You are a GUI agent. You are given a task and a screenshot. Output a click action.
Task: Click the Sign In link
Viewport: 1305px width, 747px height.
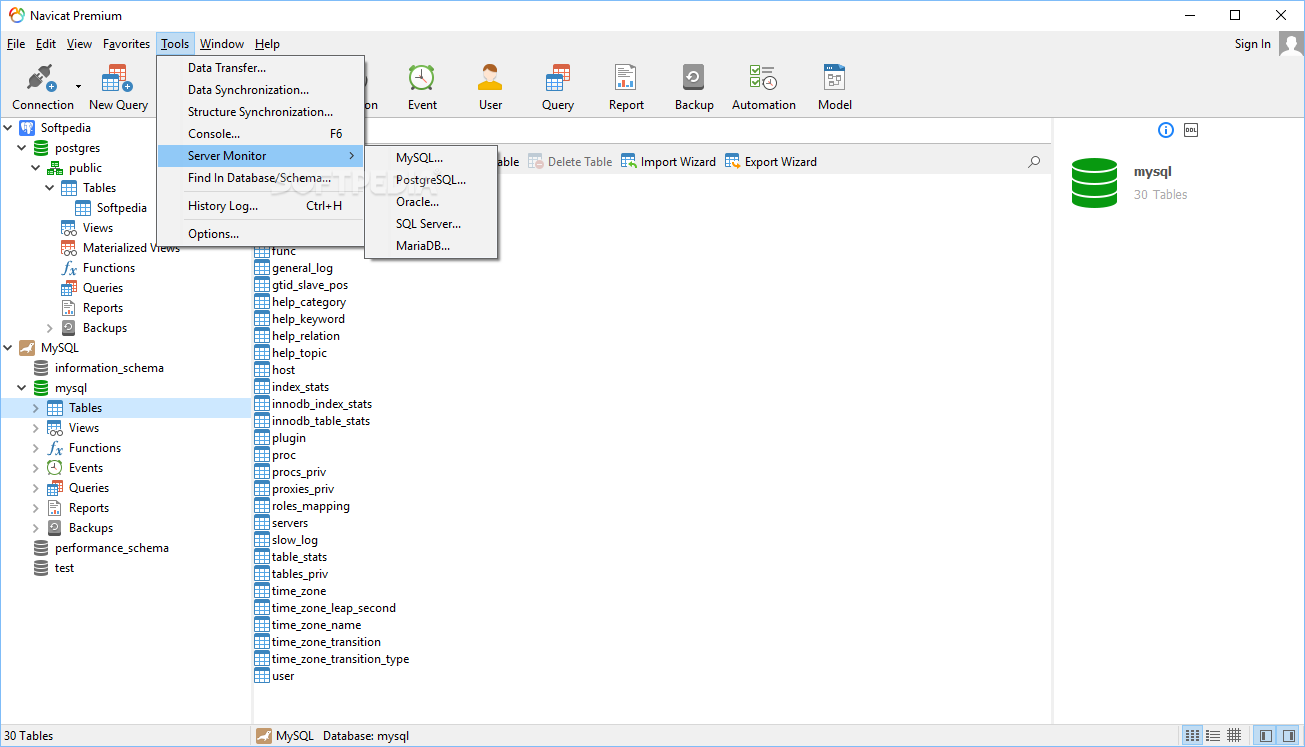point(1252,44)
